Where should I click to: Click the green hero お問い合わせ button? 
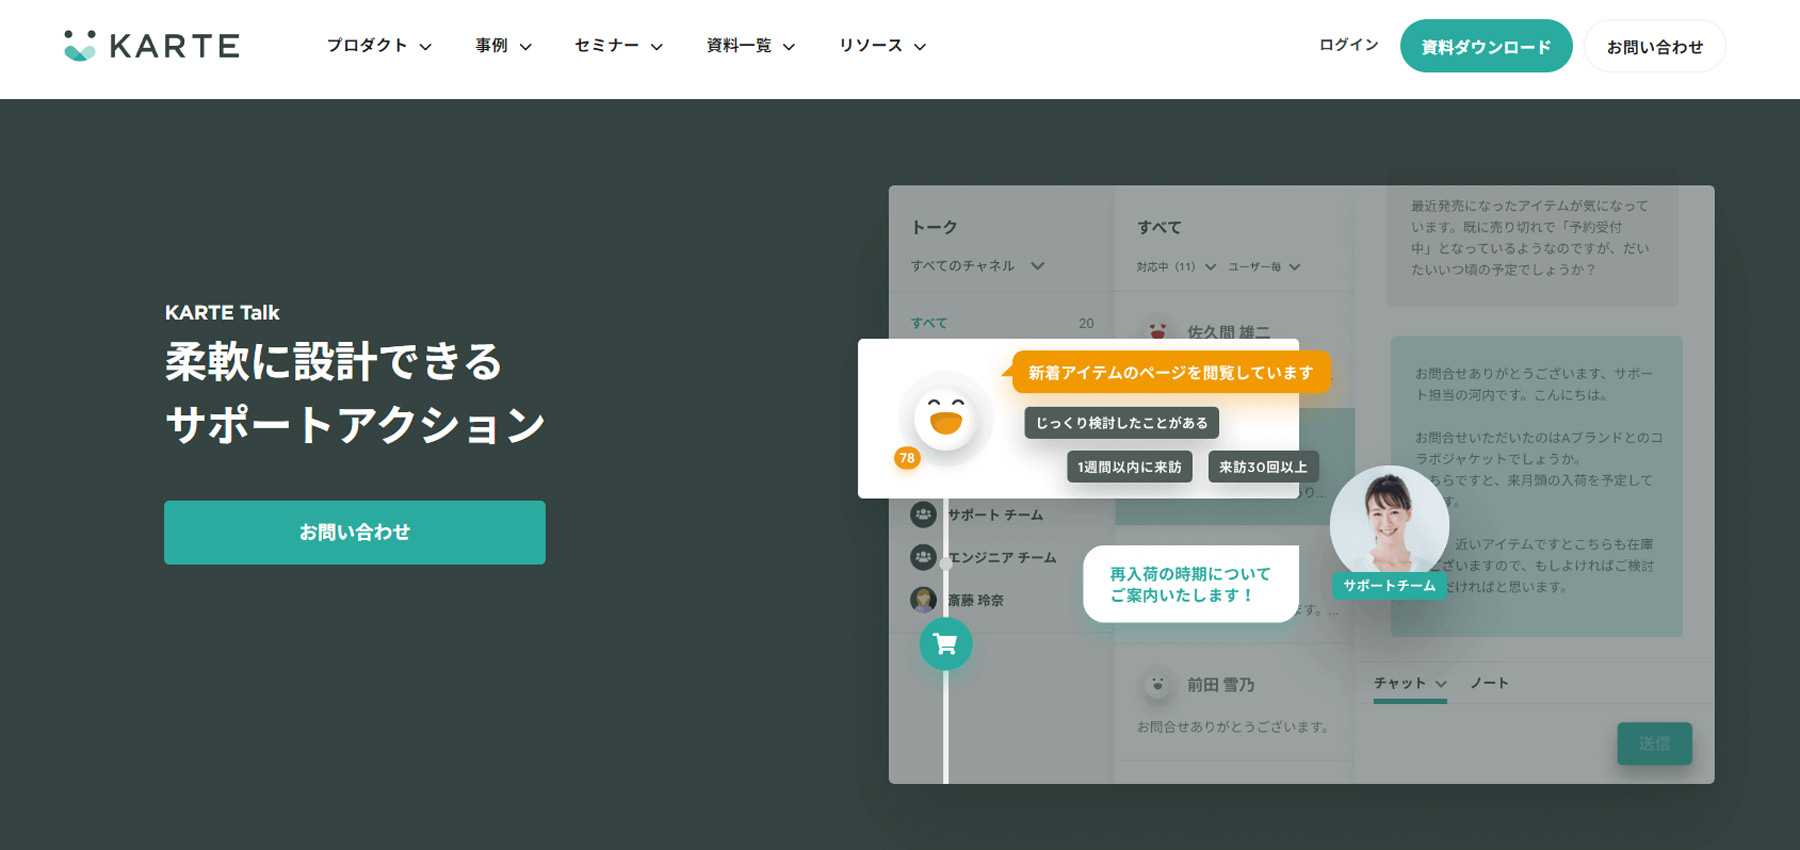coord(355,532)
